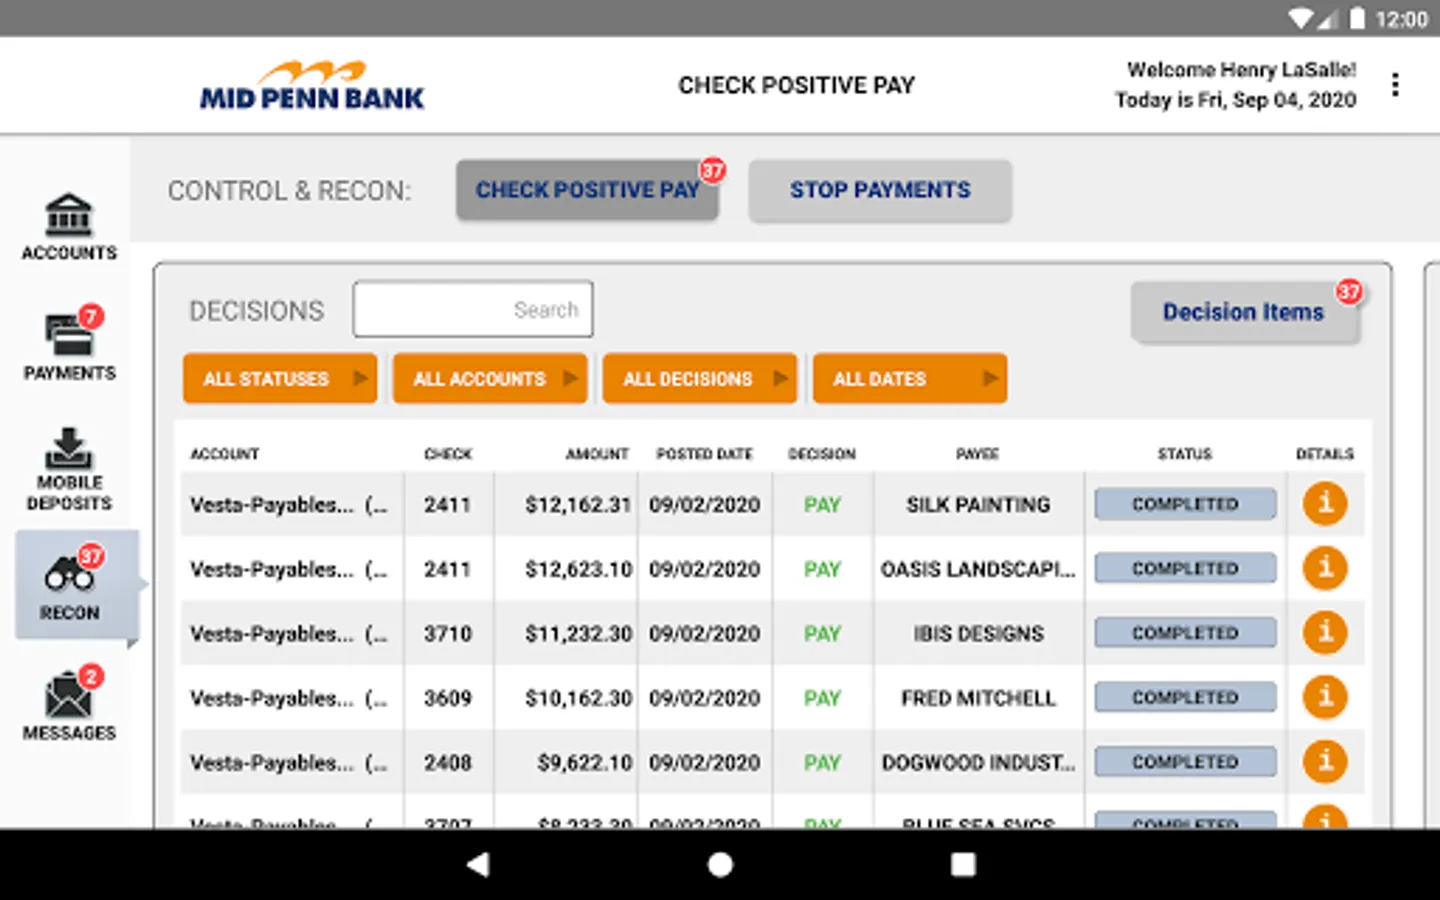Tap the Android recent apps button
The image size is (1440, 900).
963,865
